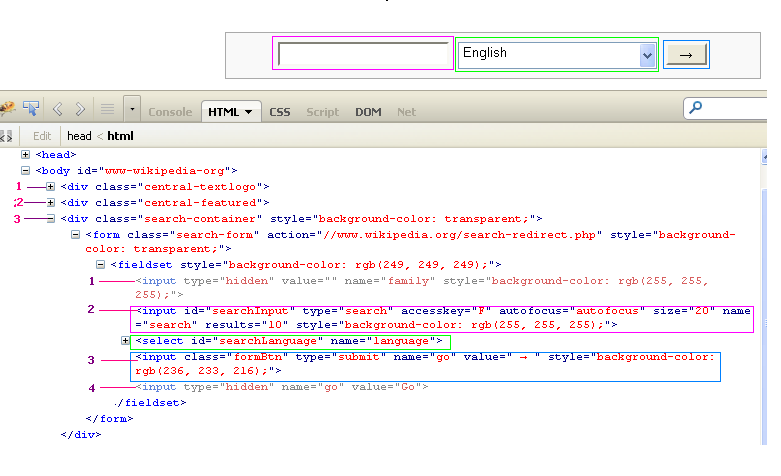Image resolution: width=781 pixels, height=476 pixels.
Task: Expand the central-featured div
Action: tap(50, 203)
